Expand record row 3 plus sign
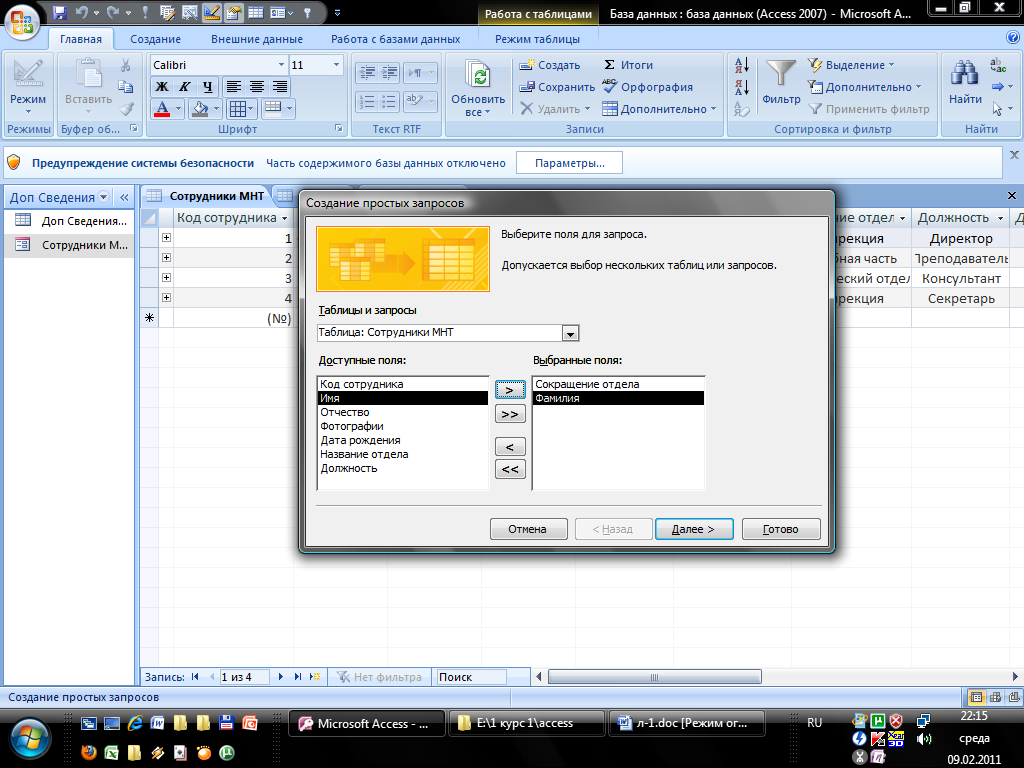The image size is (1024, 768). click(167, 278)
